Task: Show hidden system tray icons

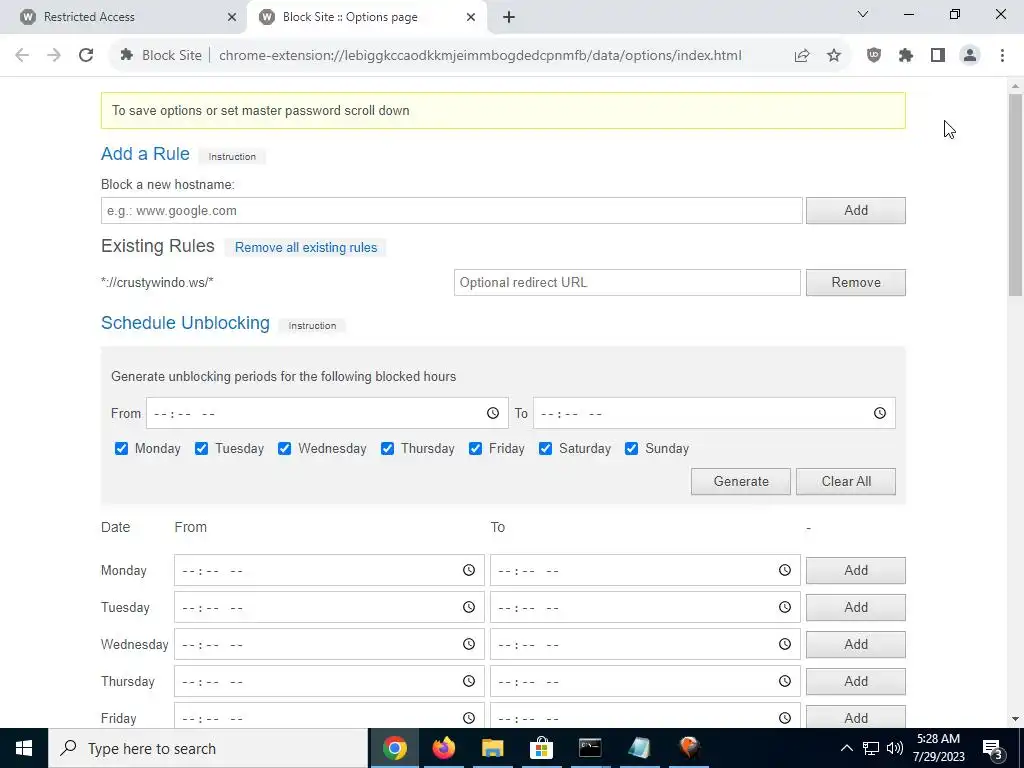Action: coord(846,748)
